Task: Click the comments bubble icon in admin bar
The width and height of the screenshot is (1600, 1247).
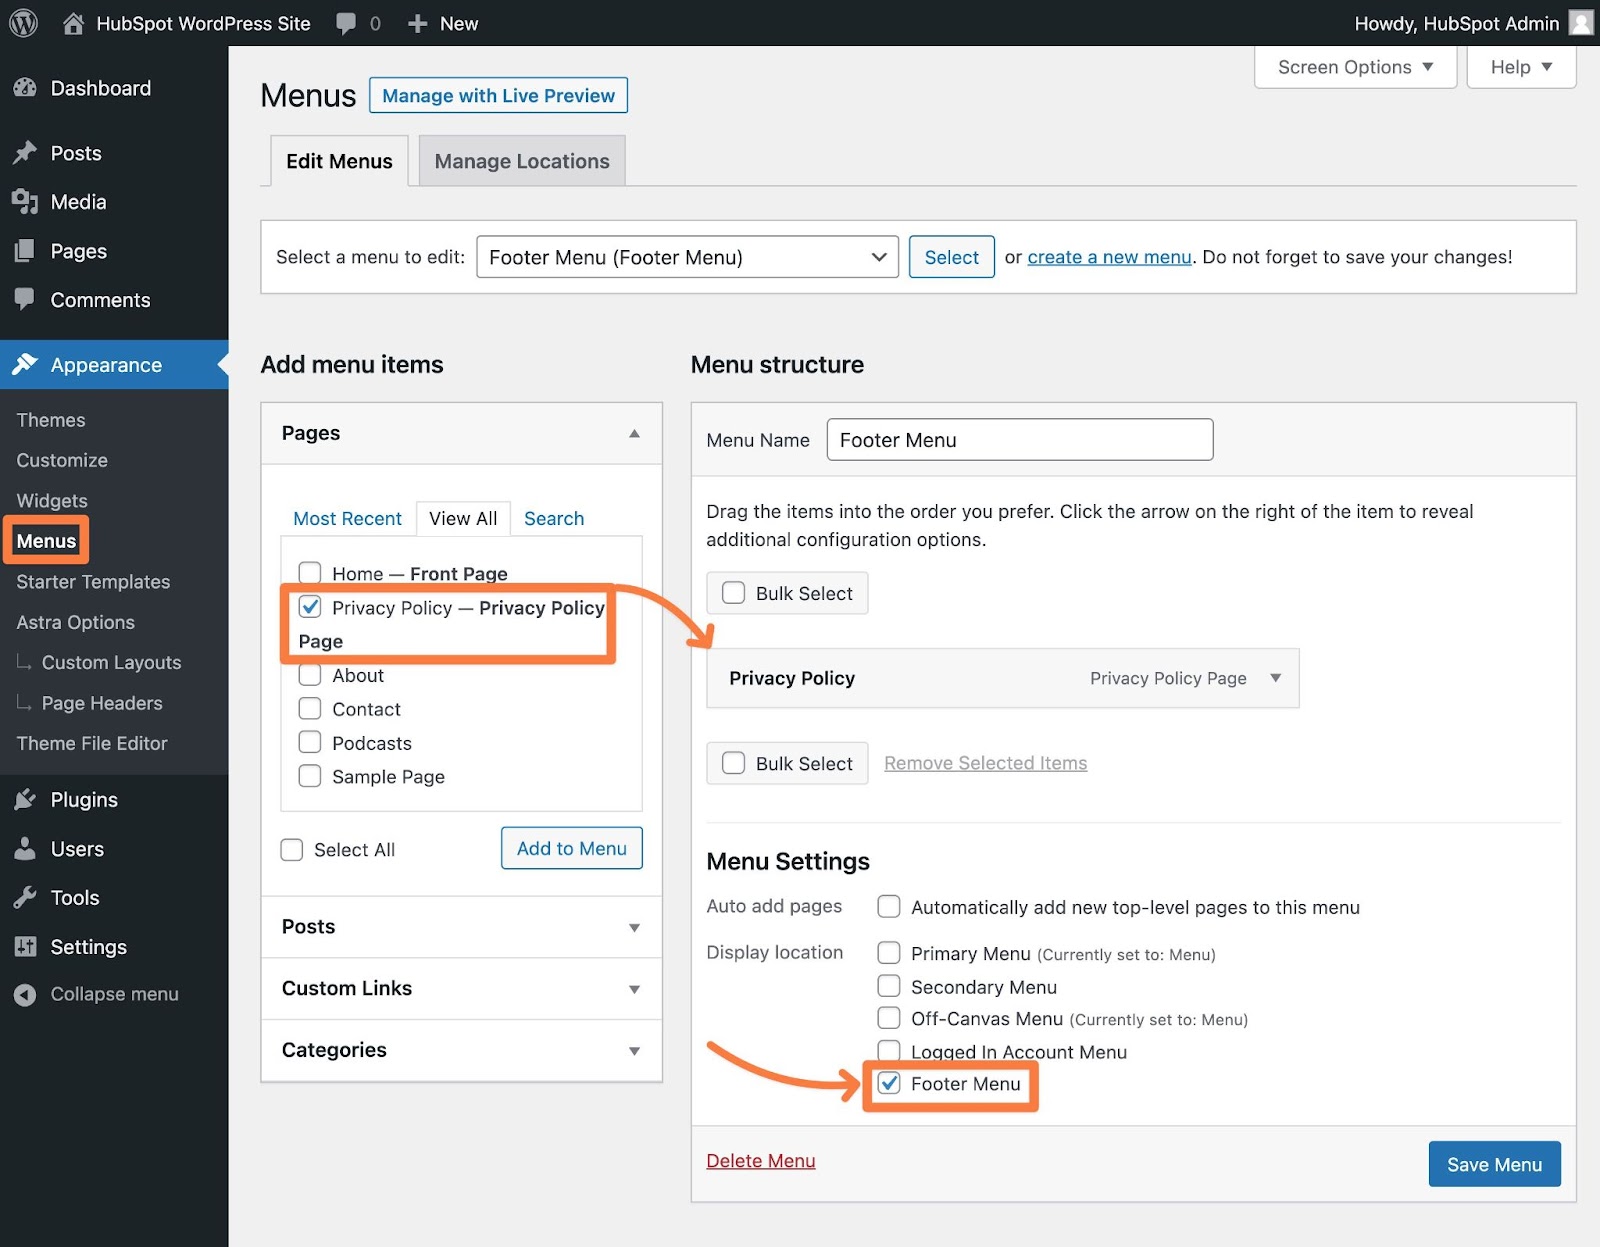Action: pyautogui.click(x=346, y=23)
